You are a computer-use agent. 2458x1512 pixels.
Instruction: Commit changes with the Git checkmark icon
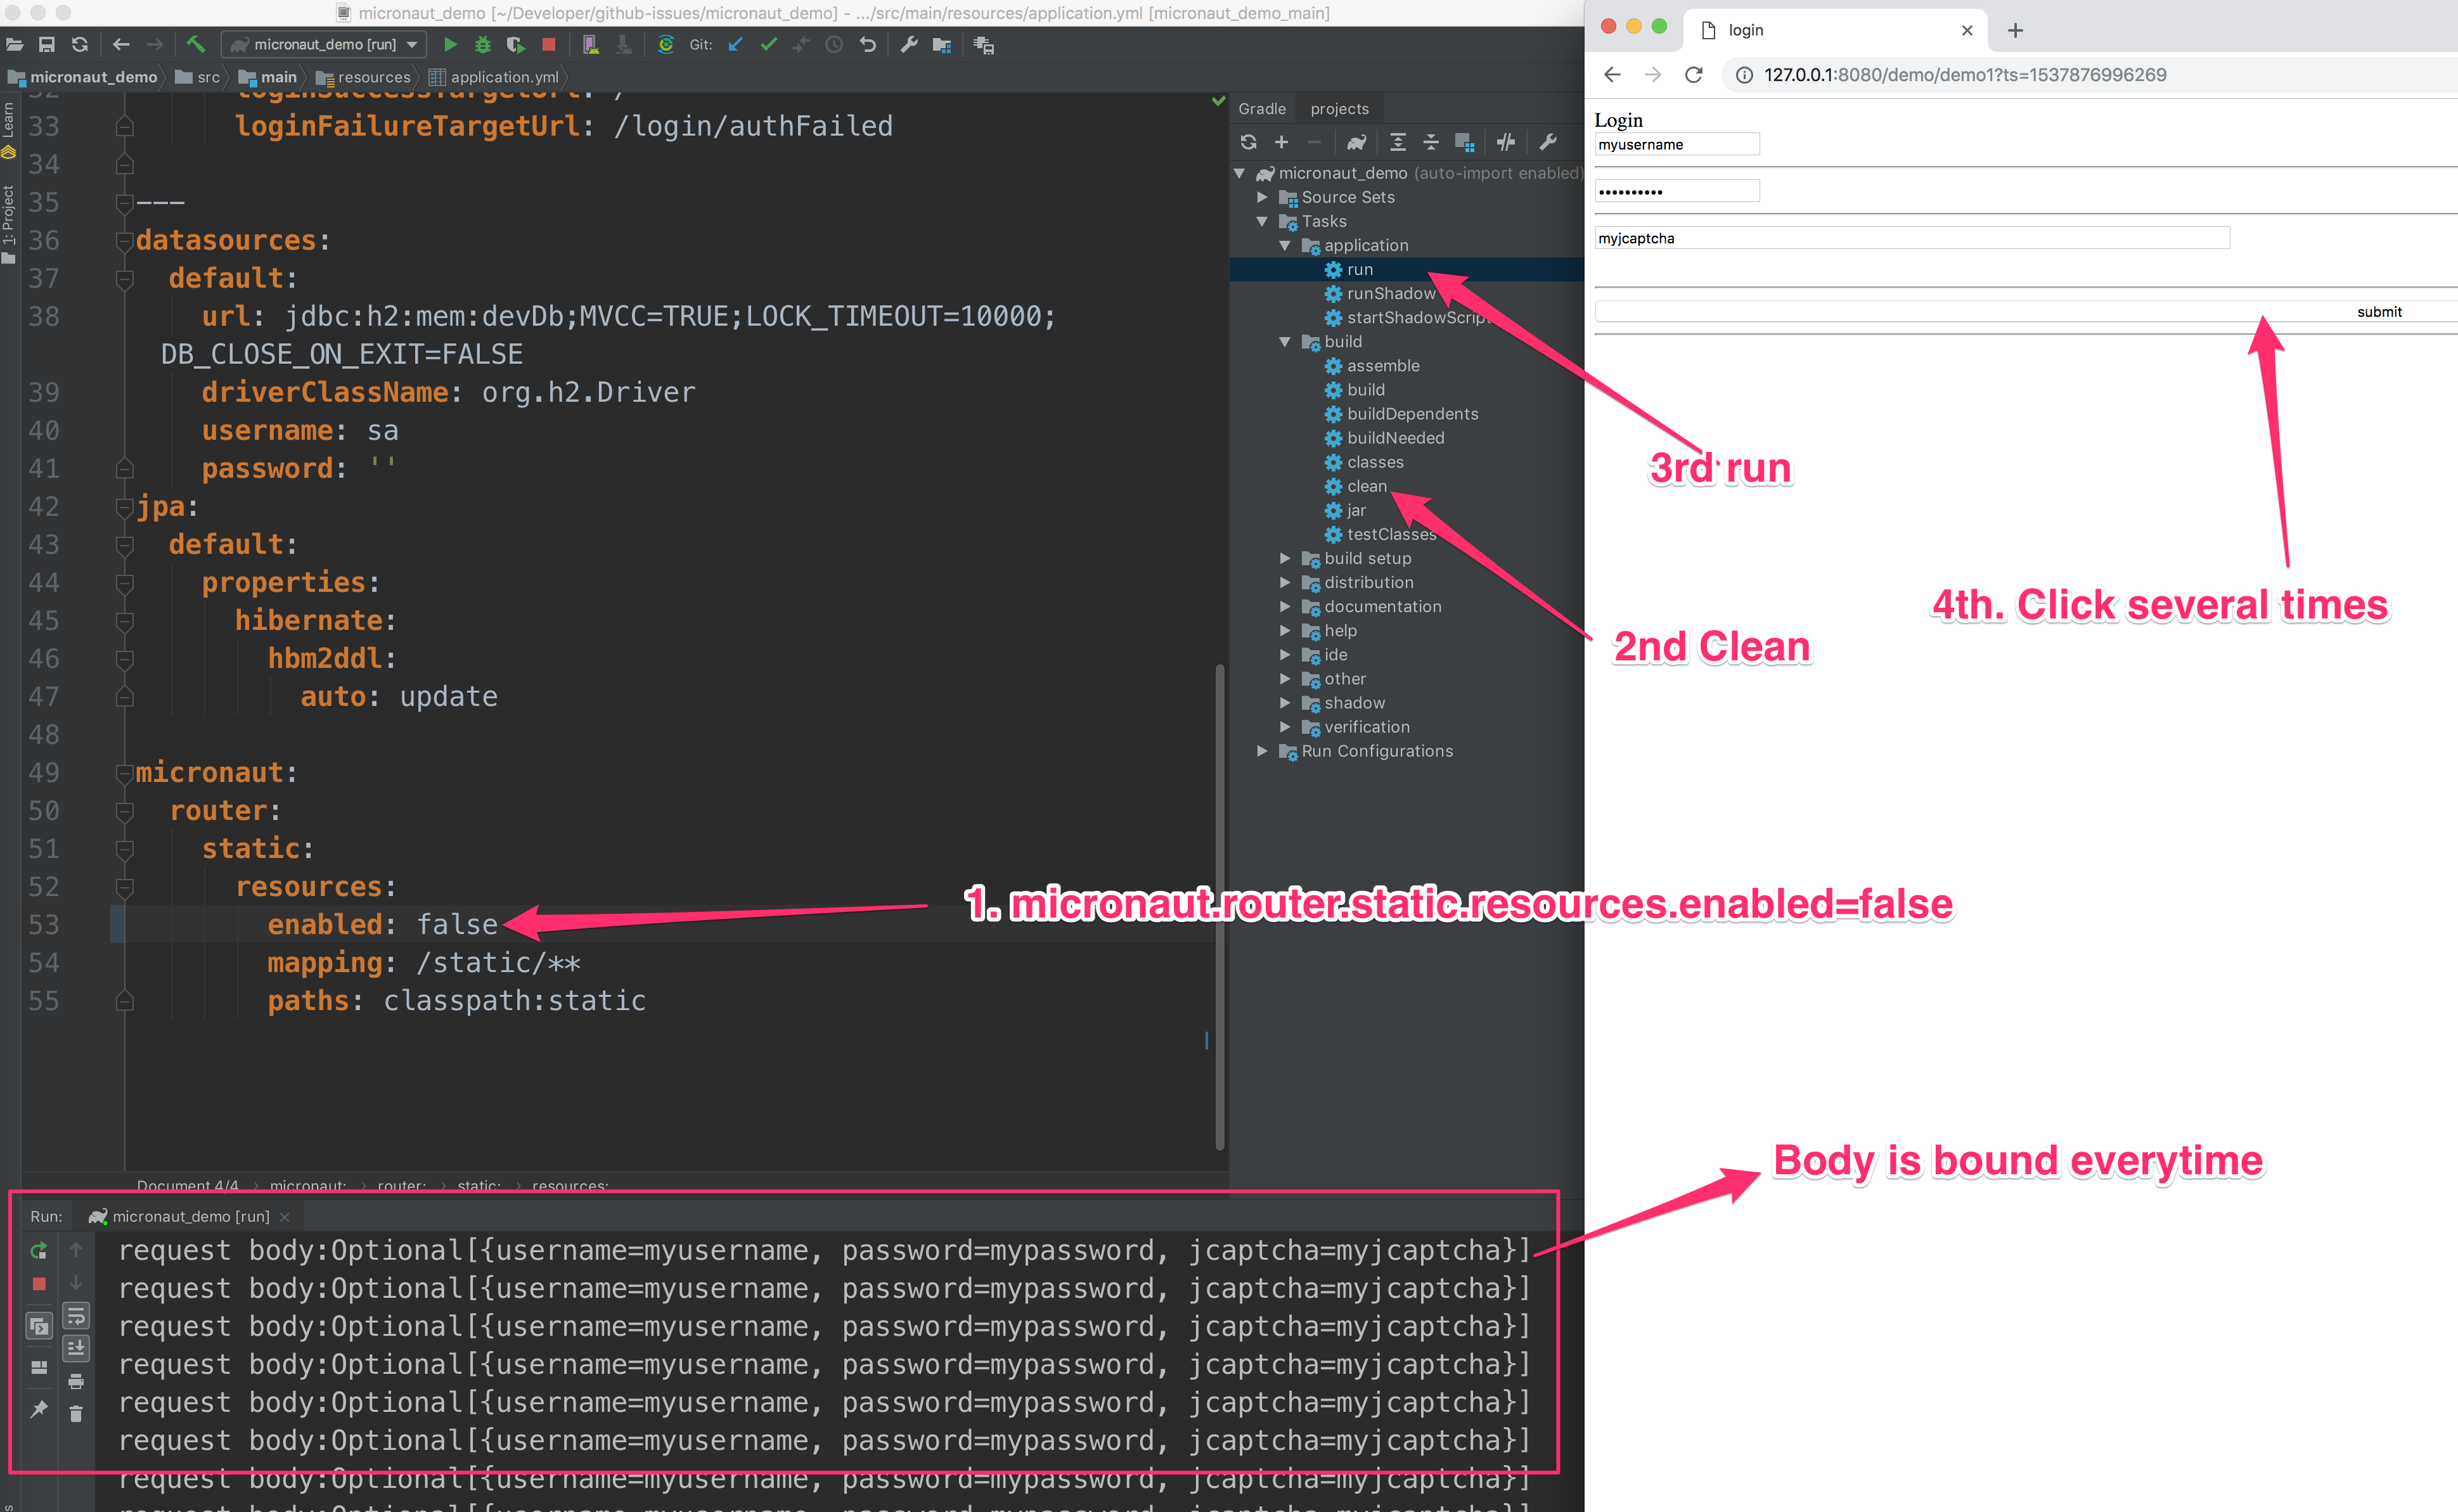(769, 44)
